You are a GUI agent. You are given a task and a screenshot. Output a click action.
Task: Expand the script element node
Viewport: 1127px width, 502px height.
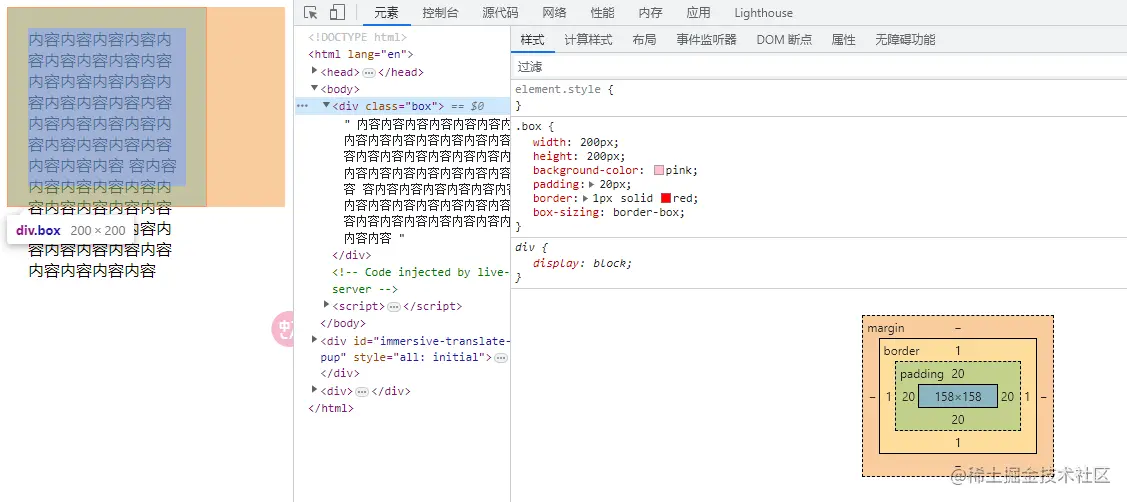[326, 305]
